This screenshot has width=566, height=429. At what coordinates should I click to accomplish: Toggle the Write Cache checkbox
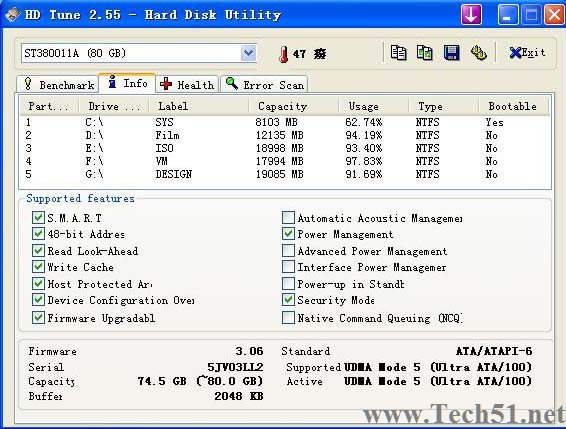[38, 267]
